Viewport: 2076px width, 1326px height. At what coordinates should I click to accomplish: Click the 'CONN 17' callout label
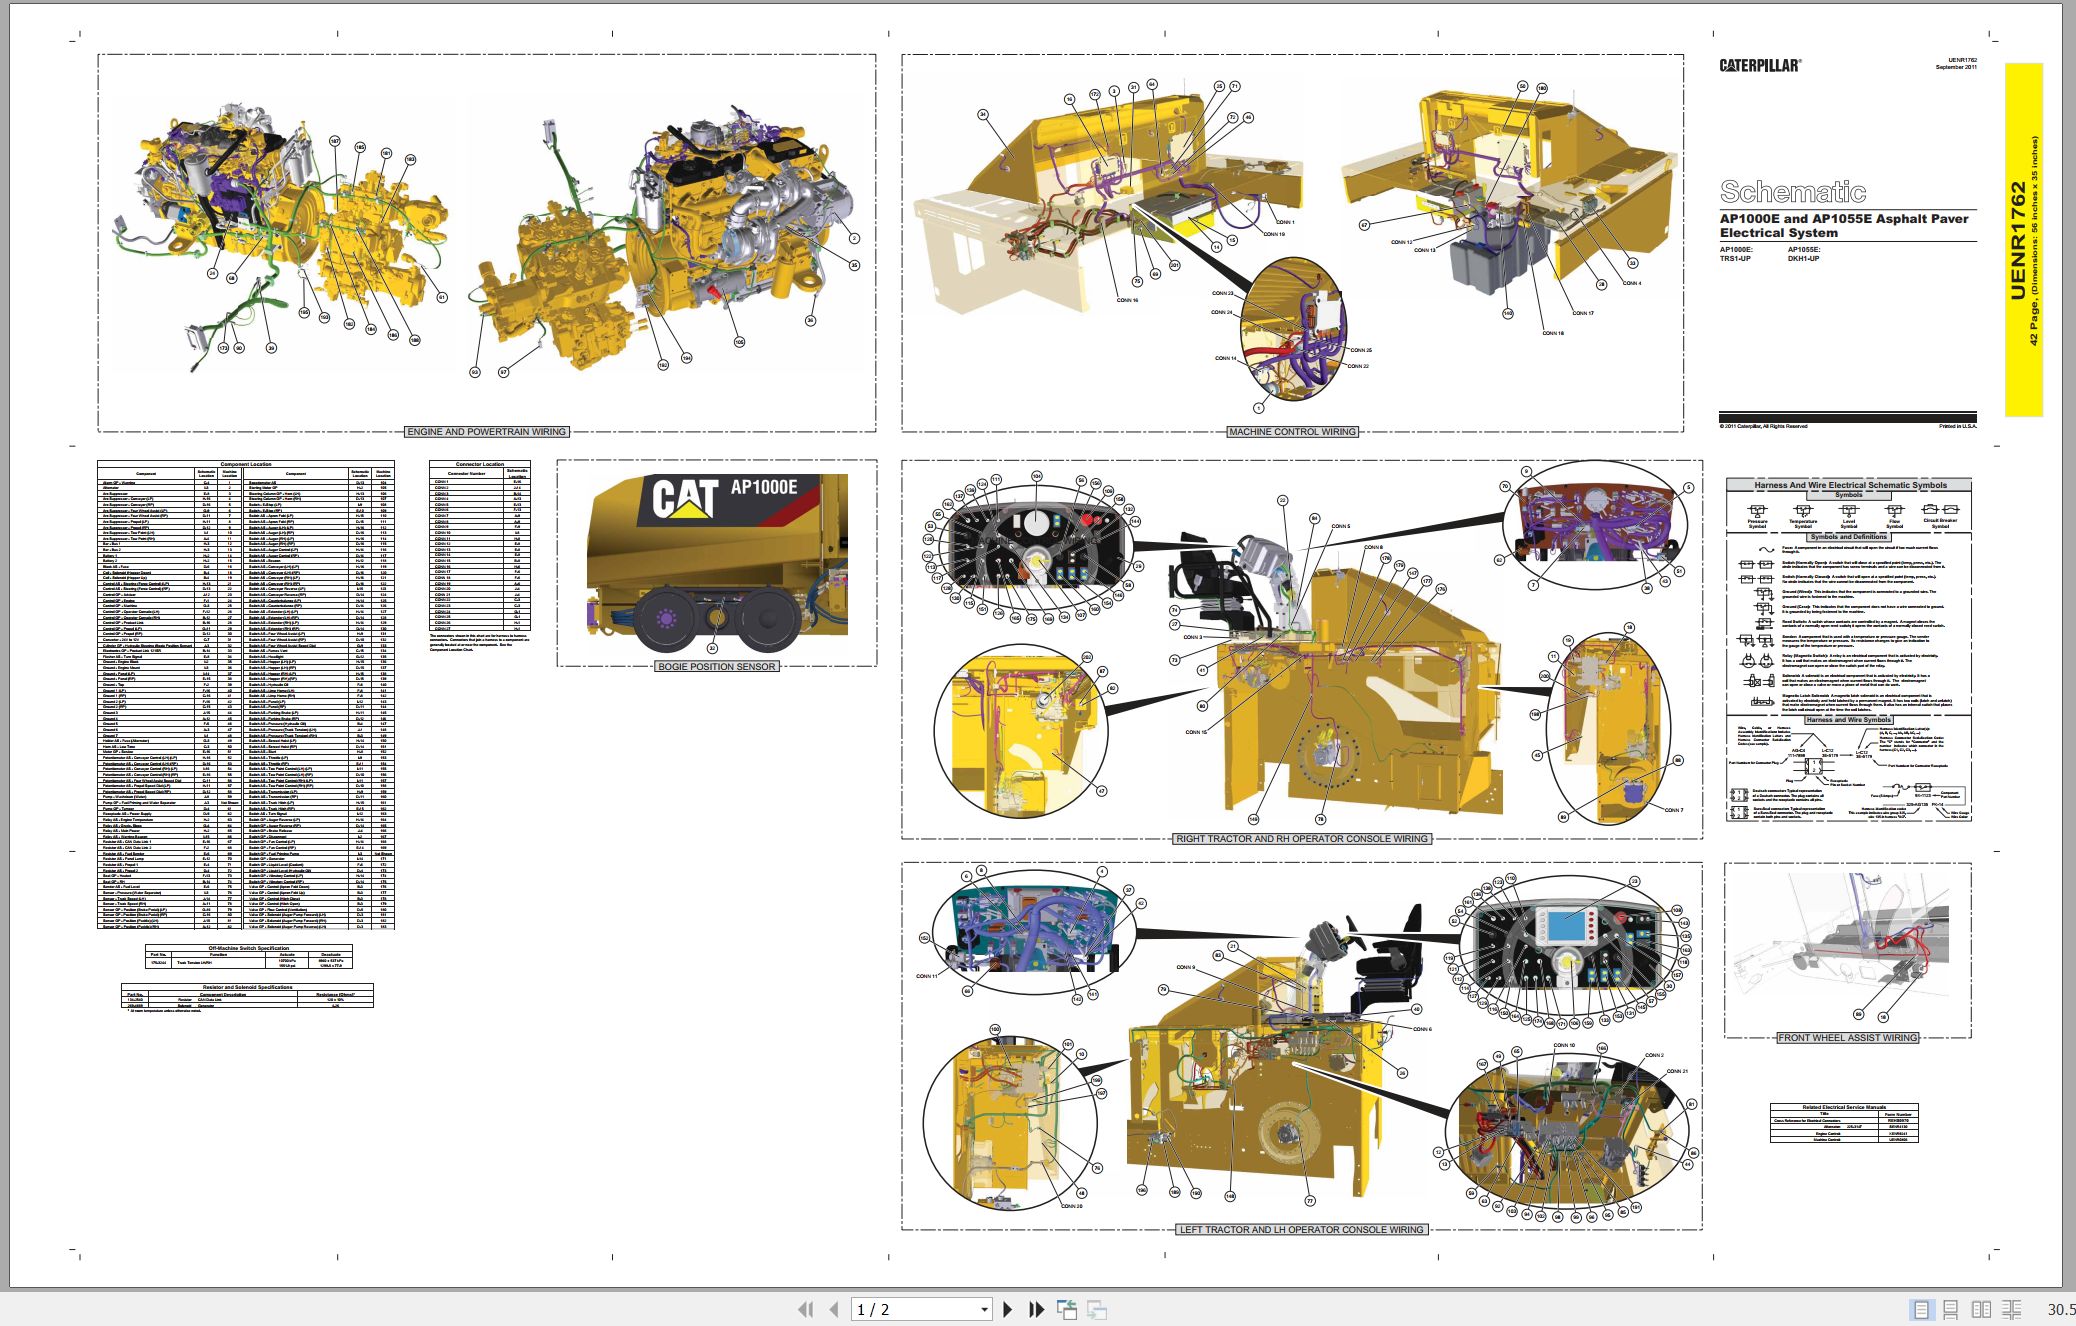[1583, 313]
